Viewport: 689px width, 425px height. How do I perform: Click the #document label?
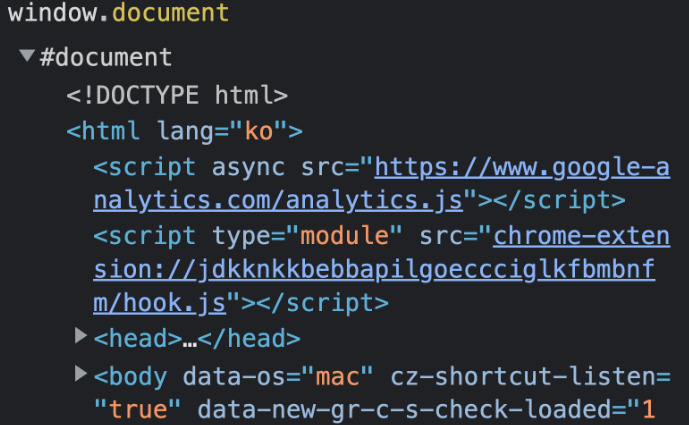[x=105, y=58]
